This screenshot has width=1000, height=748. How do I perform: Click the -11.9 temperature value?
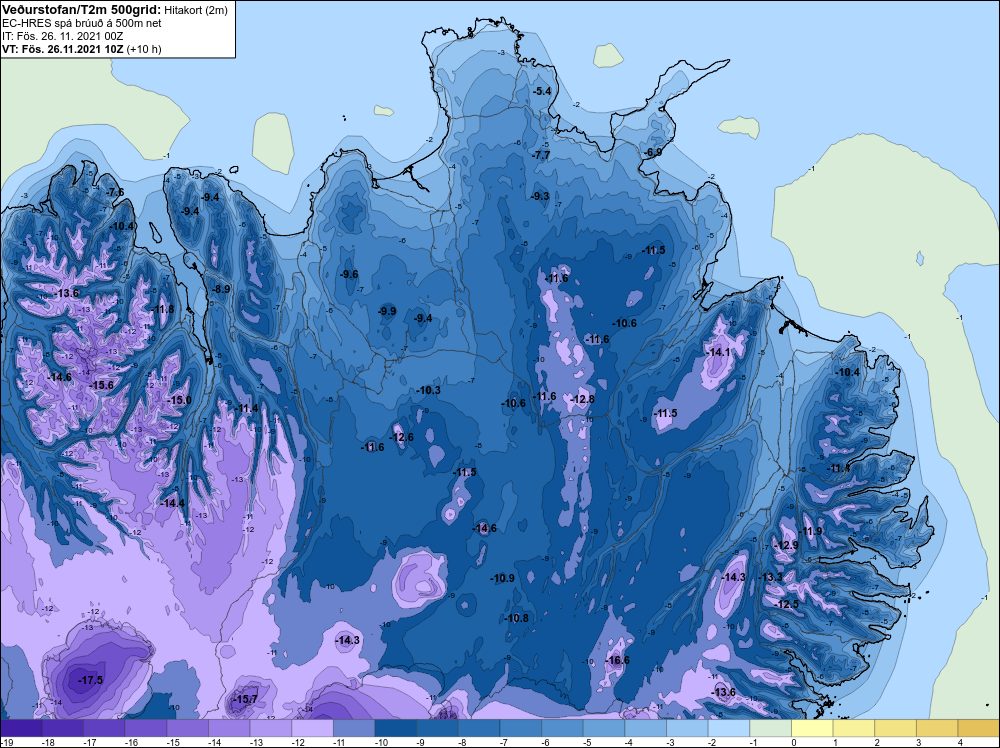pyautogui.click(x=811, y=531)
